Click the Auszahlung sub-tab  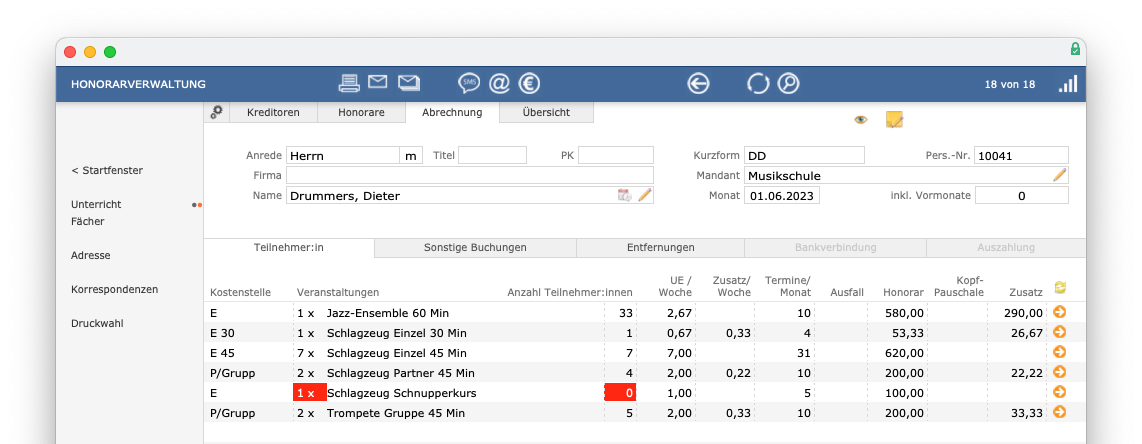[x=1006, y=247]
